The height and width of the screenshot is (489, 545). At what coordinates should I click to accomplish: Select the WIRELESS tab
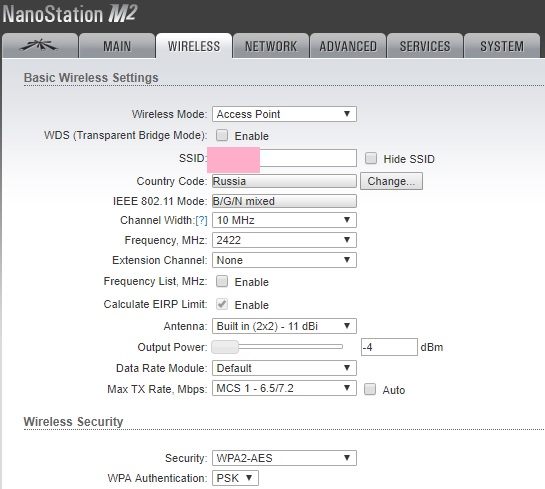pyautogui.click(x=194, y=46)
